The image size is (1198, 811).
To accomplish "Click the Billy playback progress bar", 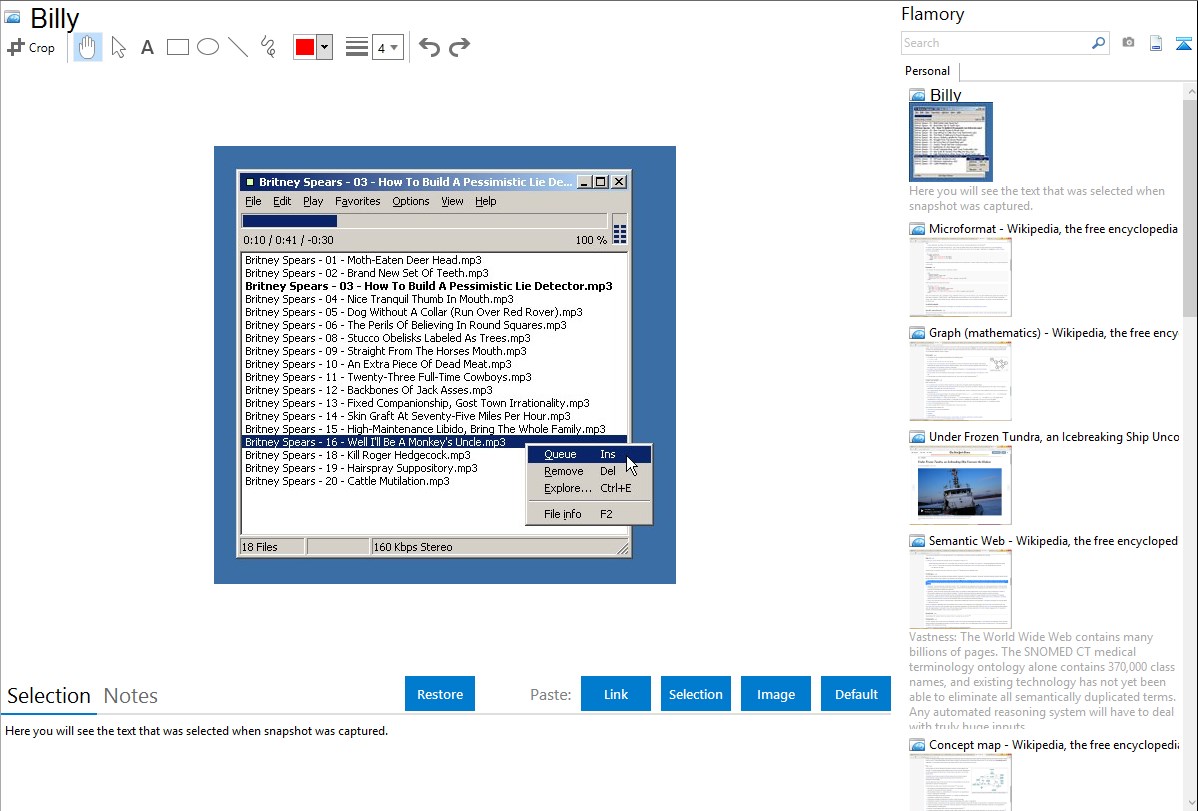I will [x=425, y=221].
